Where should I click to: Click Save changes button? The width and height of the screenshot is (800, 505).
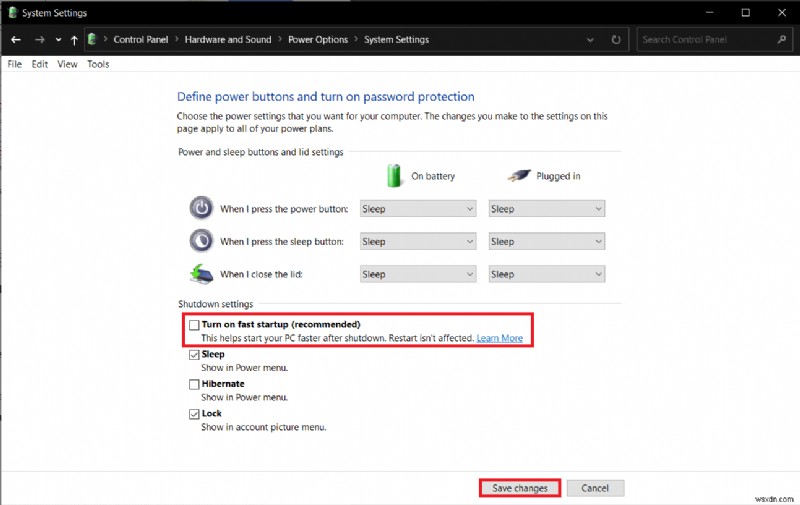pos(519,488)
